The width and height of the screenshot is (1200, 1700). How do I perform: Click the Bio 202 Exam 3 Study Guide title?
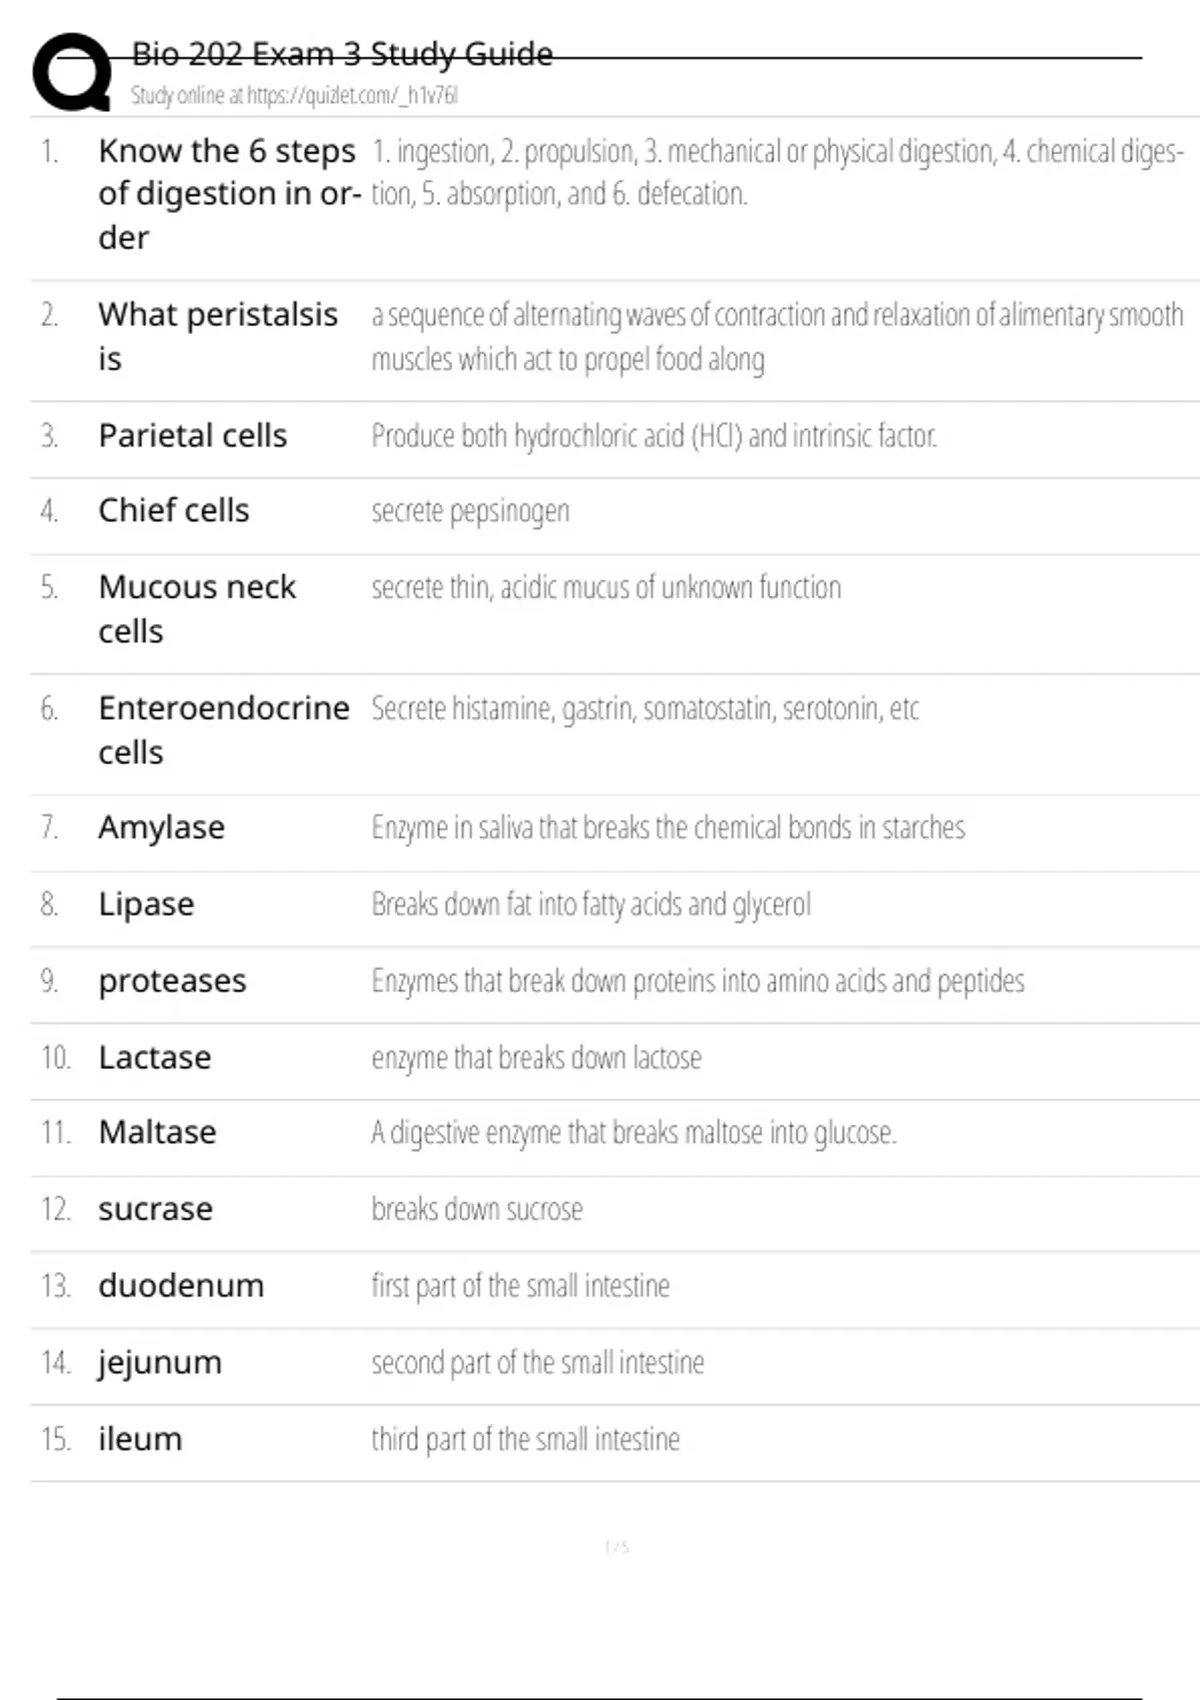(342, 54)
